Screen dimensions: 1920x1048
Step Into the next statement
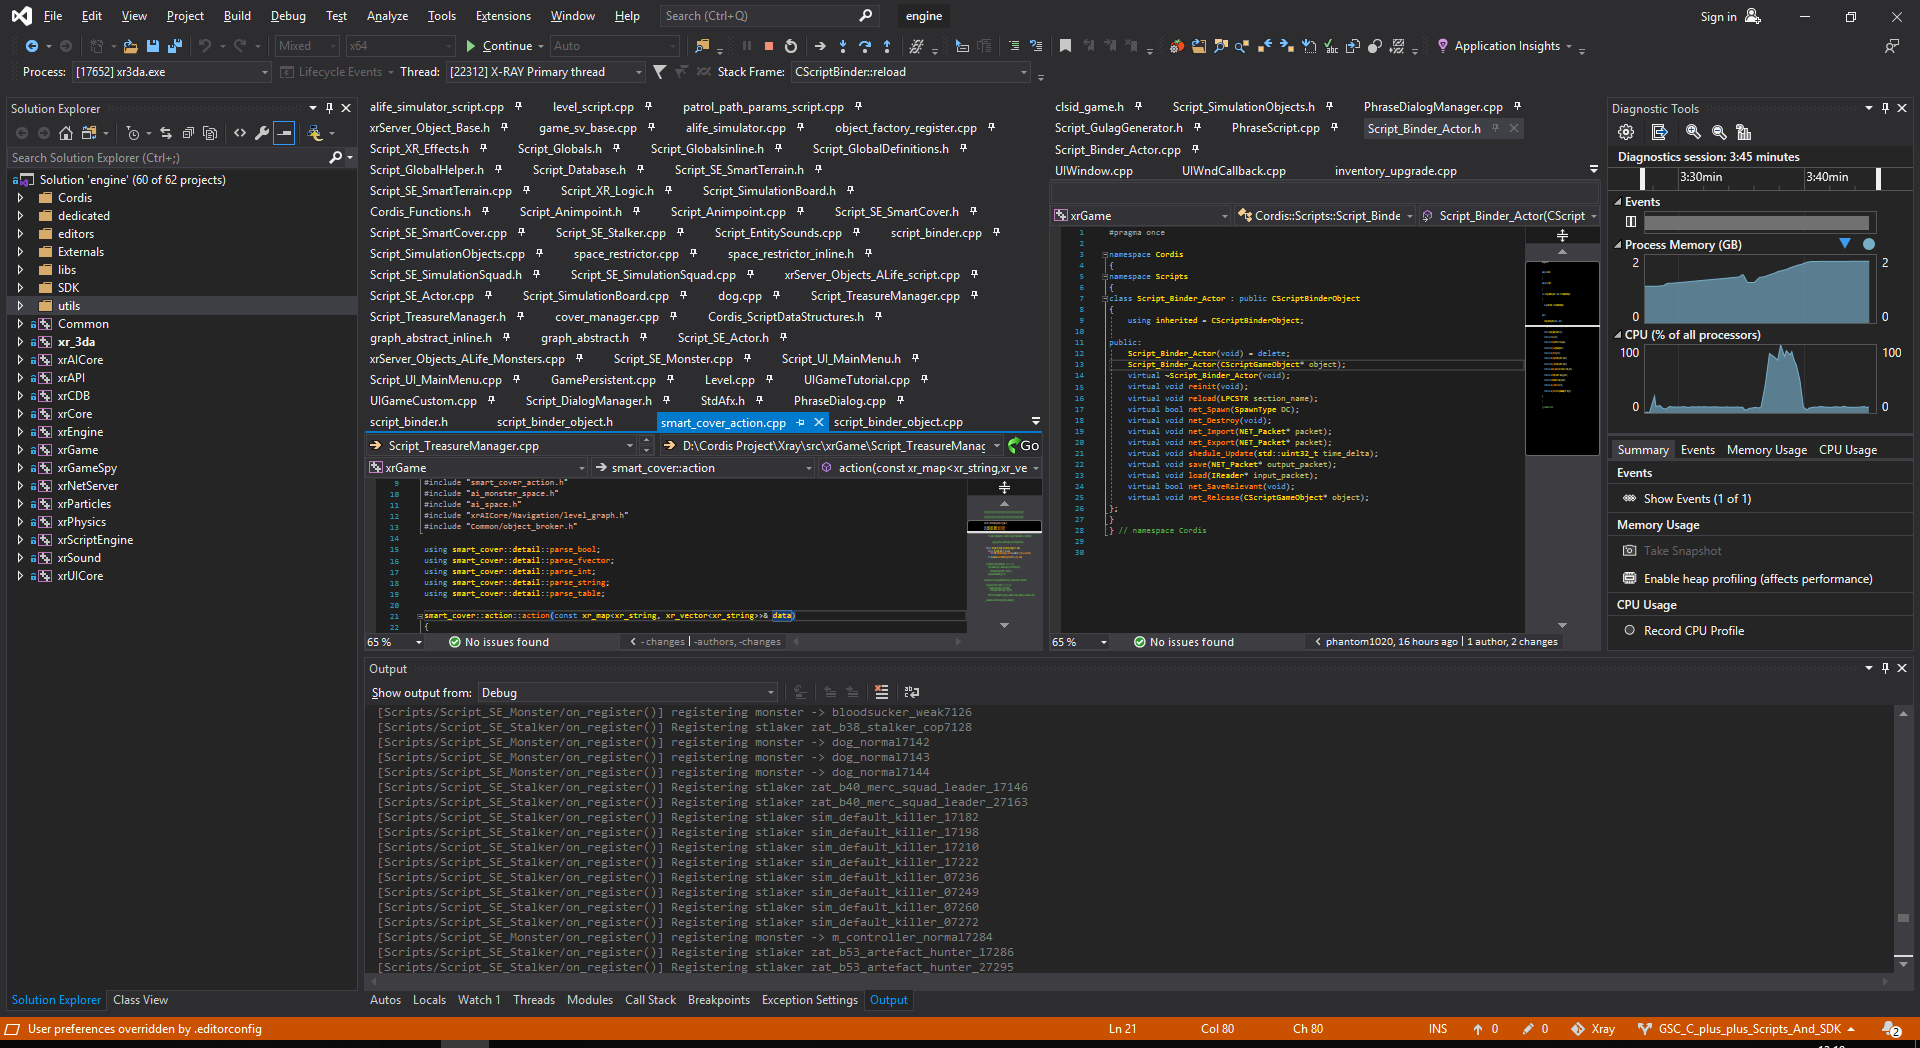pyautogui.click(x=843, y=46)
